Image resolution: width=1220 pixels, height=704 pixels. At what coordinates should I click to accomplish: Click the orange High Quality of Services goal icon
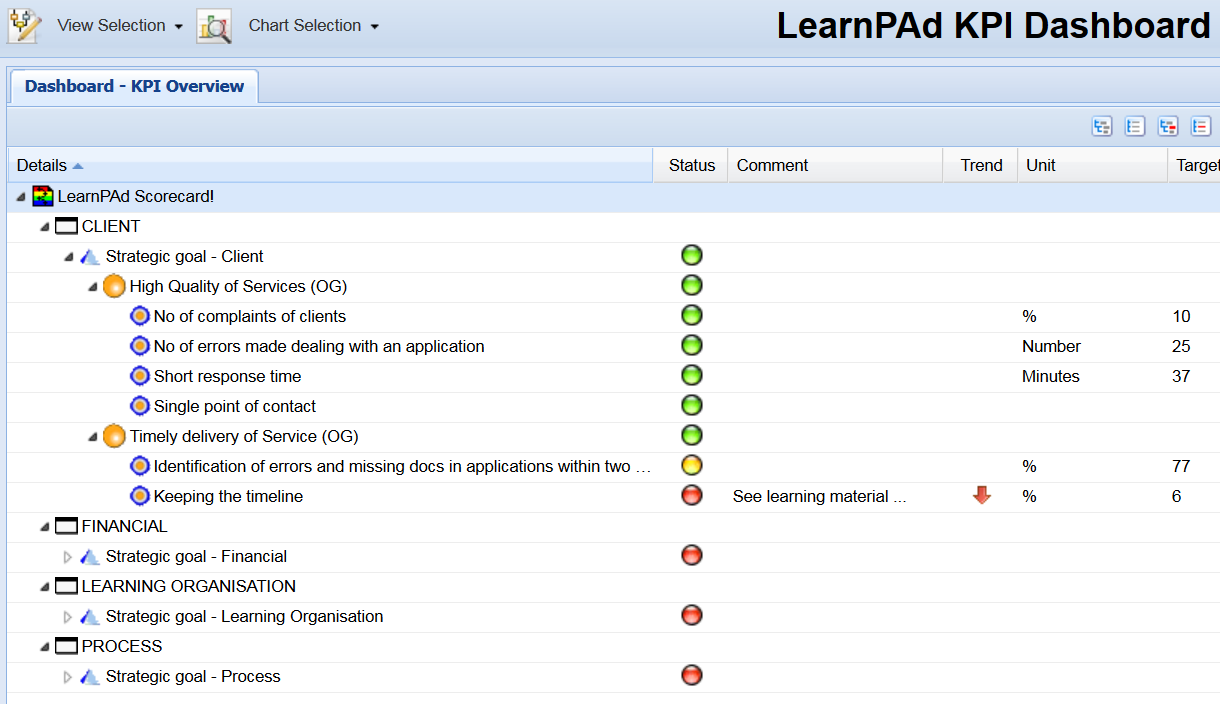coord(114,286)
